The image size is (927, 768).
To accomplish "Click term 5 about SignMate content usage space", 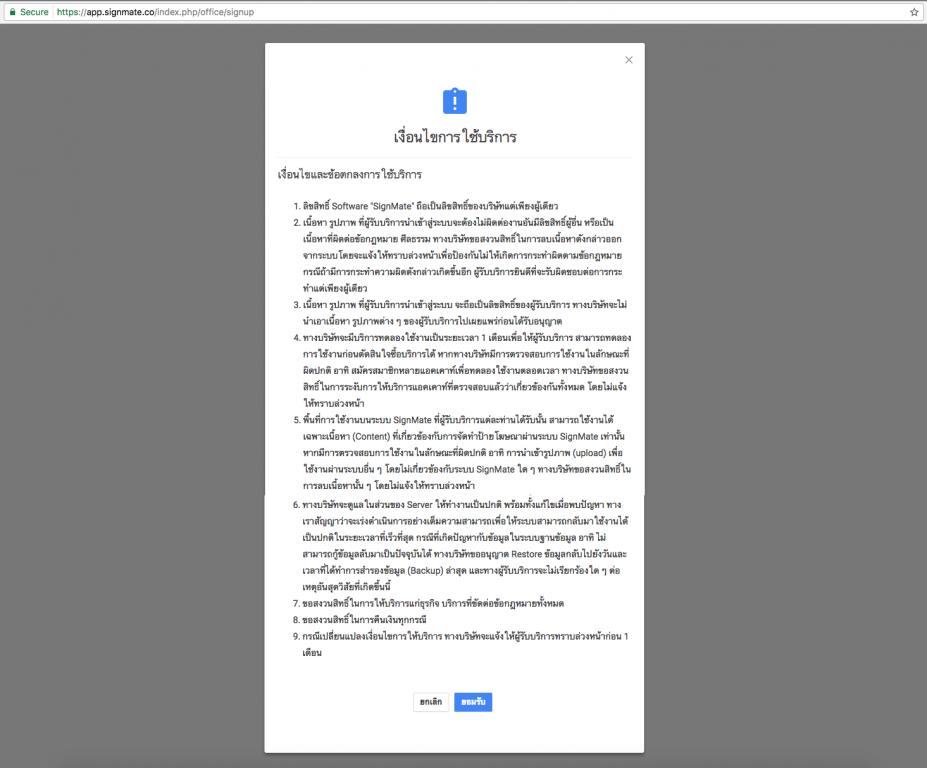I will [467, 453].
